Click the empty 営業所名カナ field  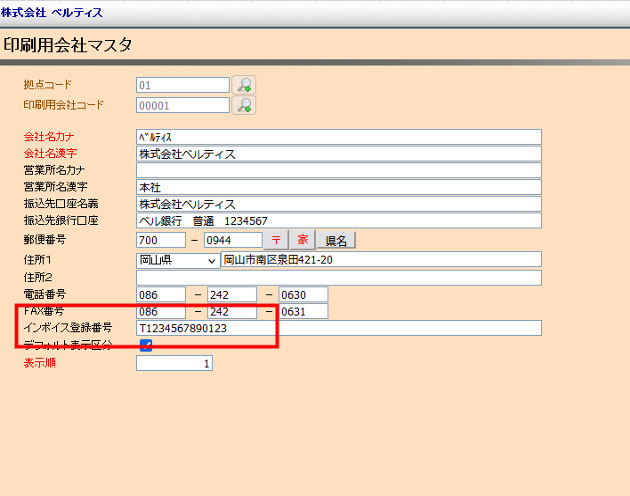pyautogui.click(x=338, y=171)
